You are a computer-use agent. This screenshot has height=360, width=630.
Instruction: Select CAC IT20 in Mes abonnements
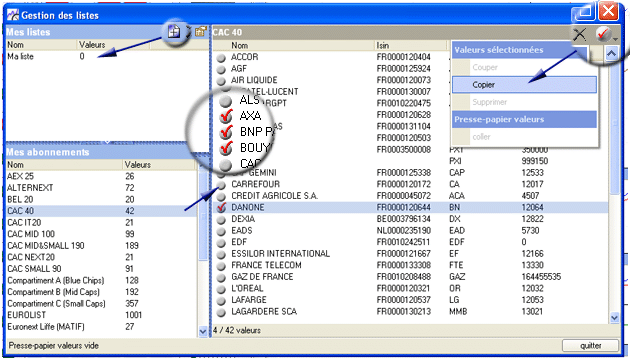[x=101, y=223]
